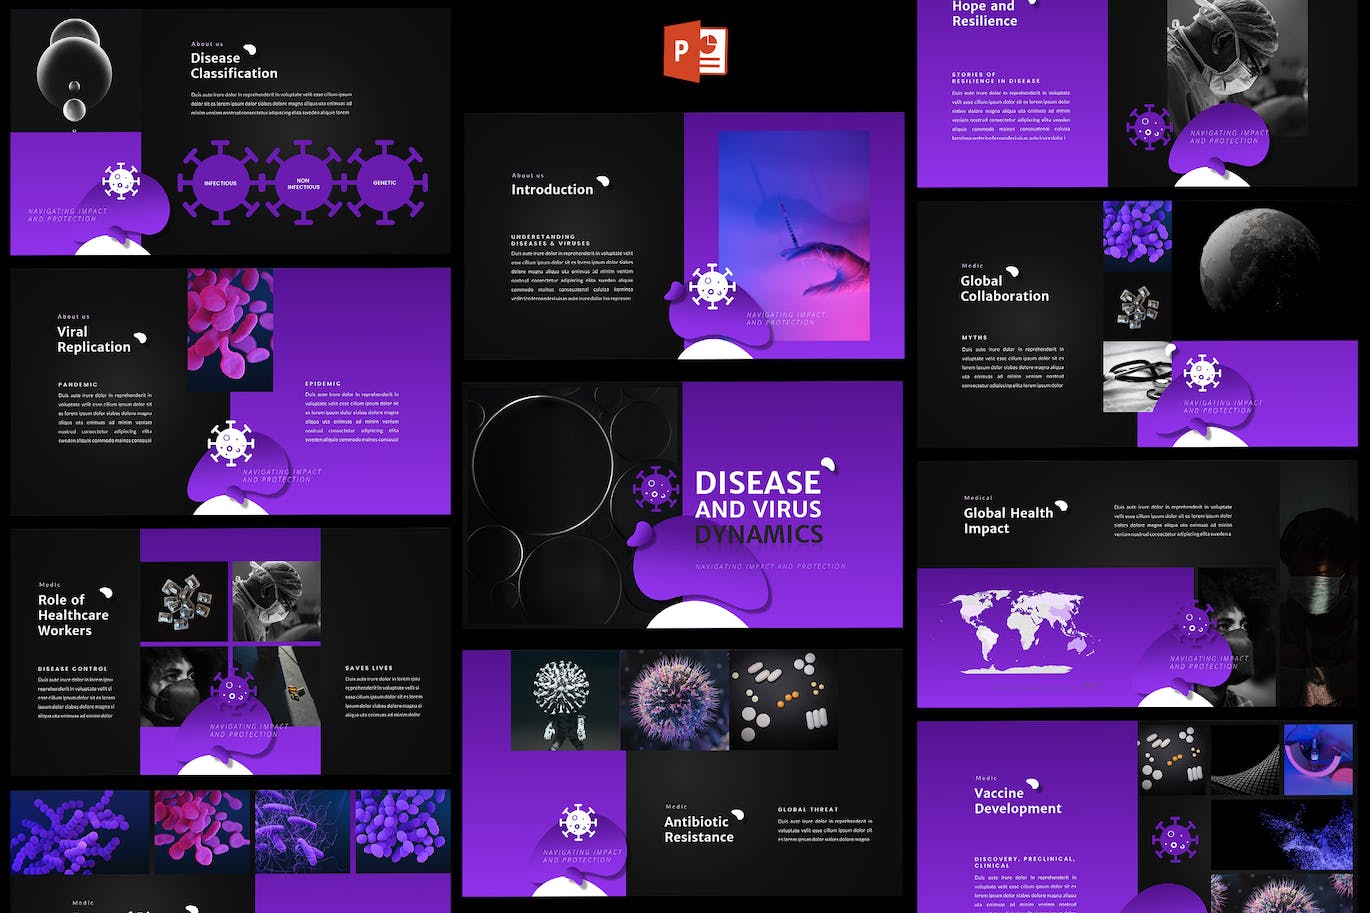This screenshot has width=1370, height=913.
Task: Click the Role of Healthcare Workers heading
Action: click(73, 615)
